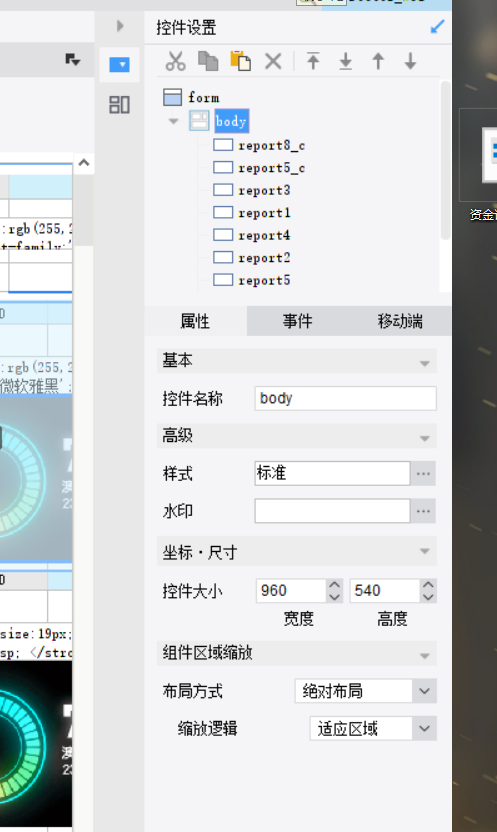Select report3 in the control tree
This screenshot has width=497, height=832.
tap(264, 190)
